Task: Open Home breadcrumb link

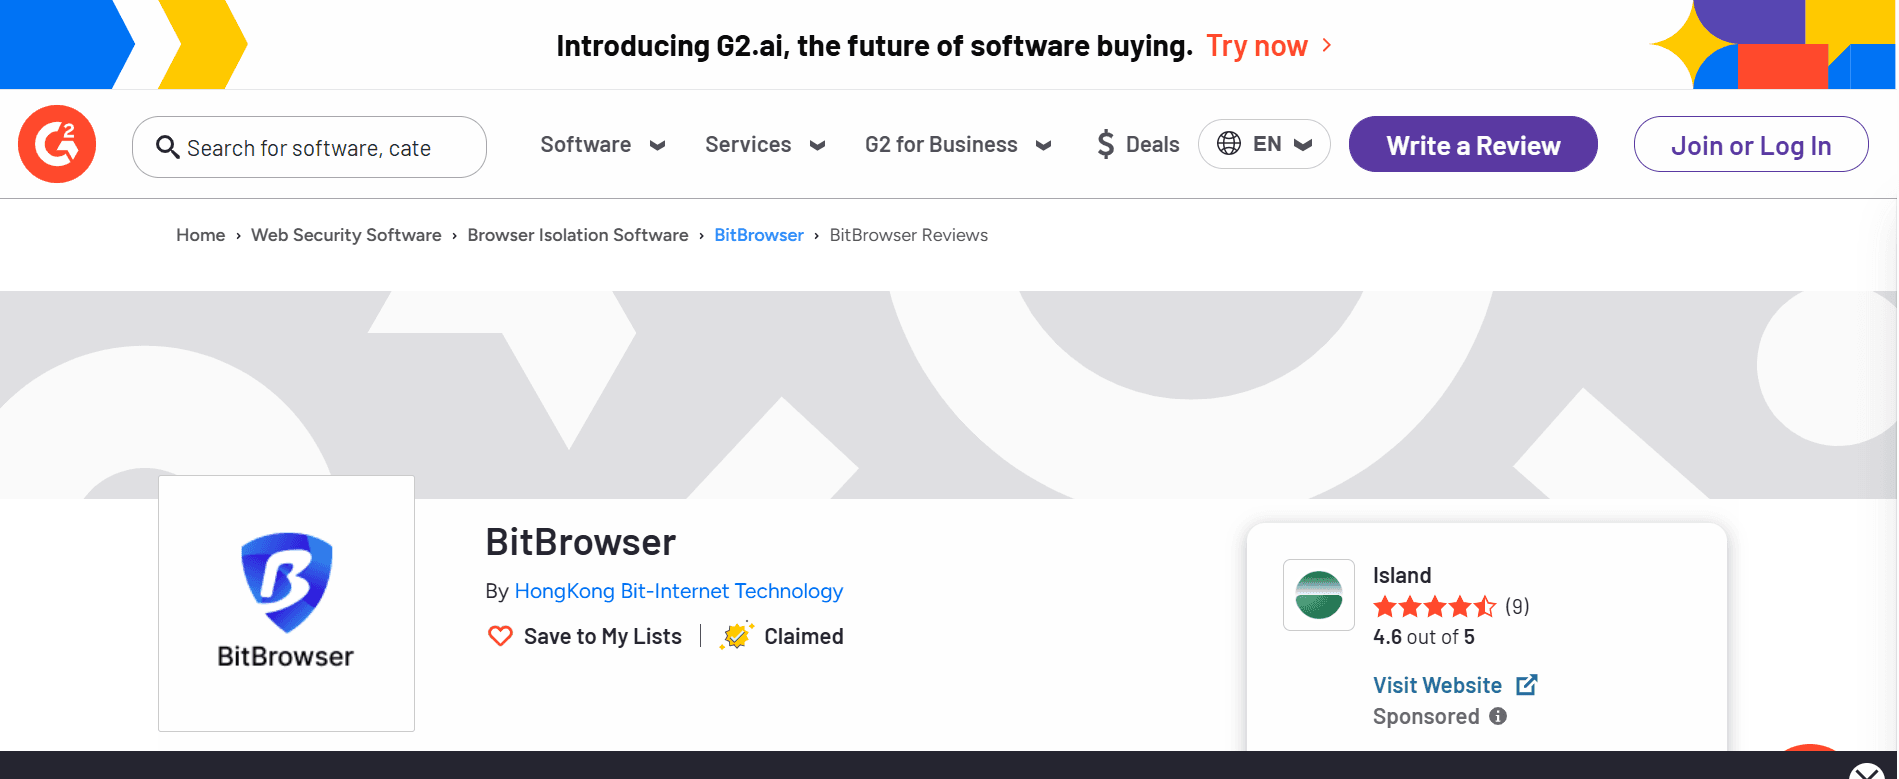Action: coord(201,235)
